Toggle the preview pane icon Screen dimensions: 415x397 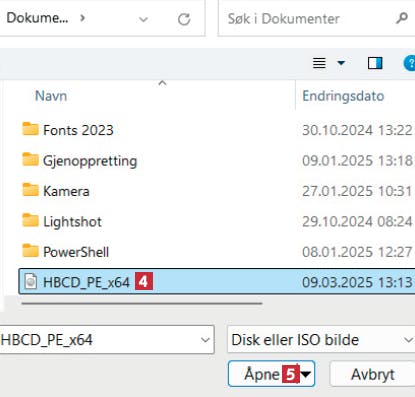coord(375,63)
